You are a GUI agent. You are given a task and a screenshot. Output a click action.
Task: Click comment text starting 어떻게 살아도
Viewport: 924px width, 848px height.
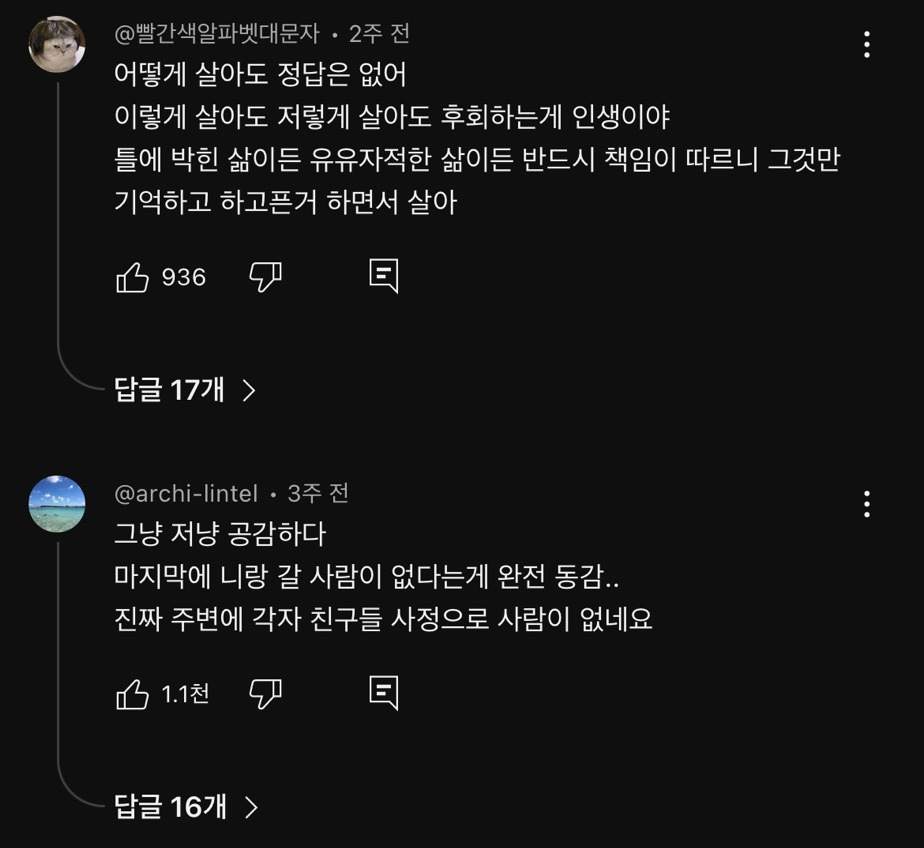coord(260,75)
